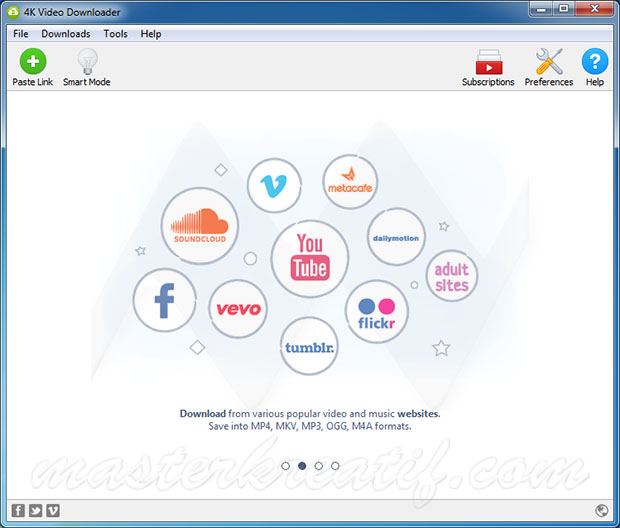Click the adult sites circle
The image size is (620, 528).
(x=452, y=276)
